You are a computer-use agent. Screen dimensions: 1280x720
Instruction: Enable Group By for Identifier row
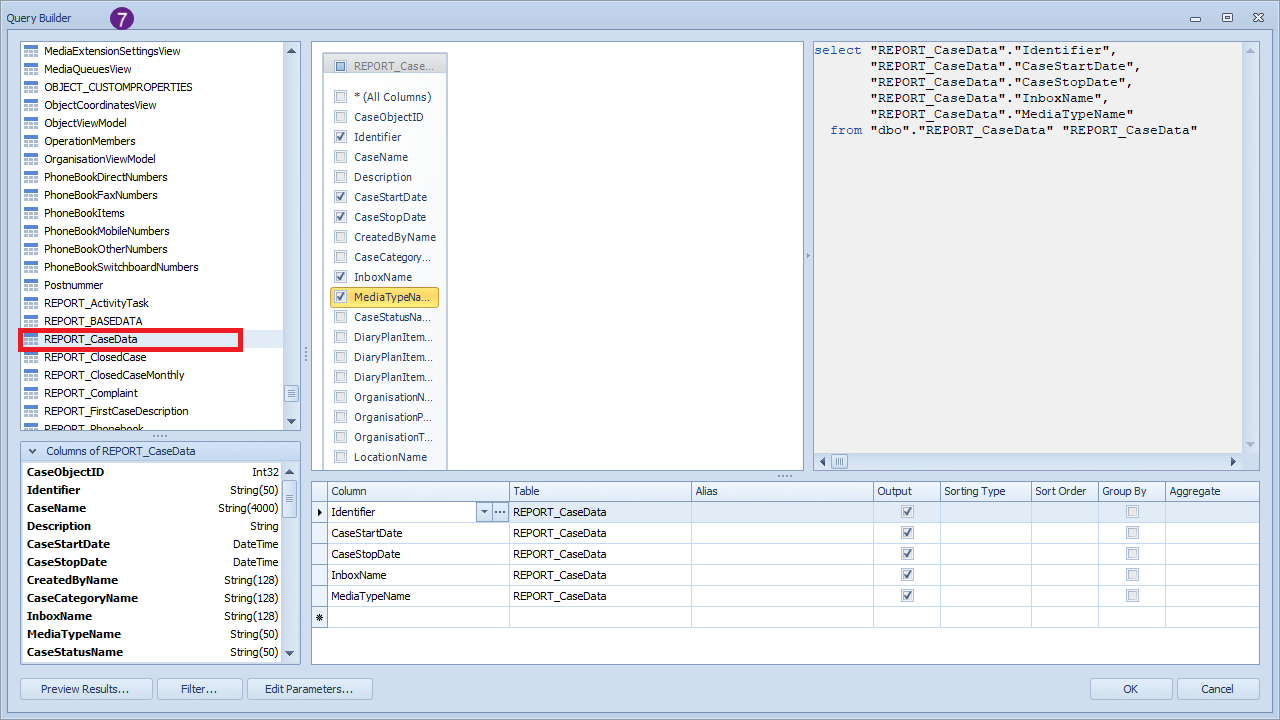click(1132, 512)
